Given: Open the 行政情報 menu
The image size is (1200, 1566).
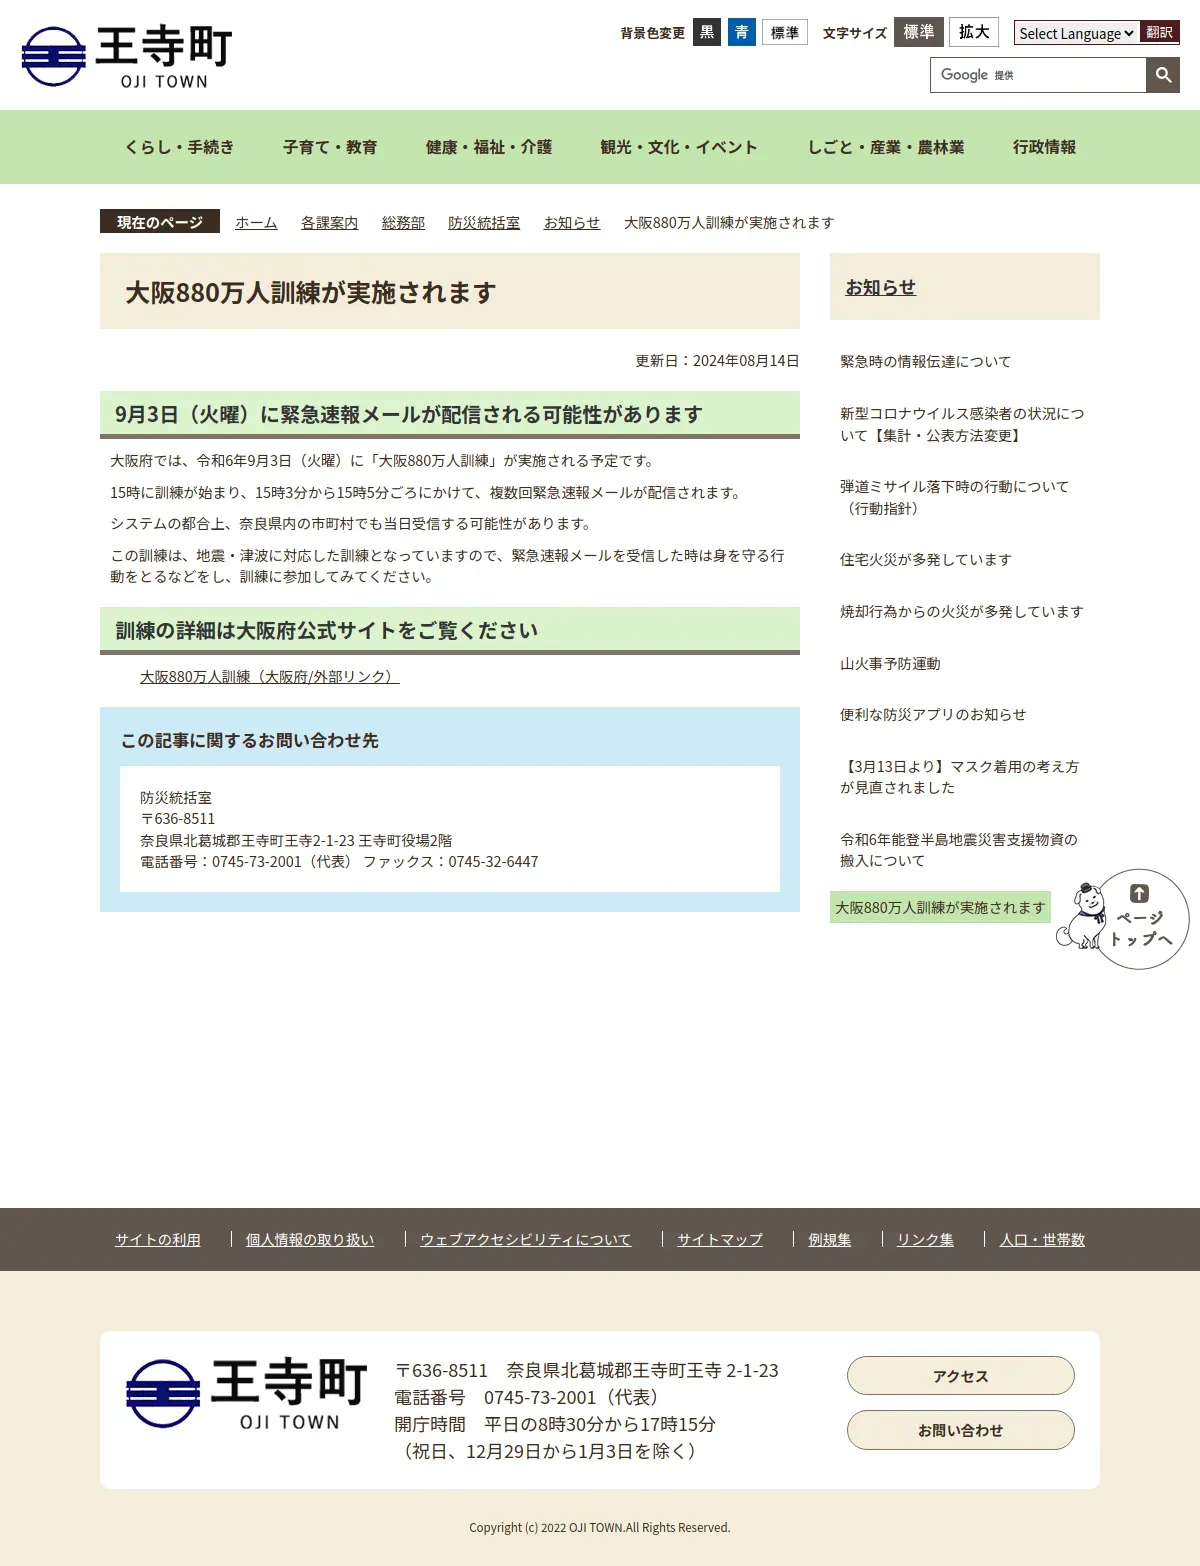Looking at the screenshot, I should click(1045, 147).
